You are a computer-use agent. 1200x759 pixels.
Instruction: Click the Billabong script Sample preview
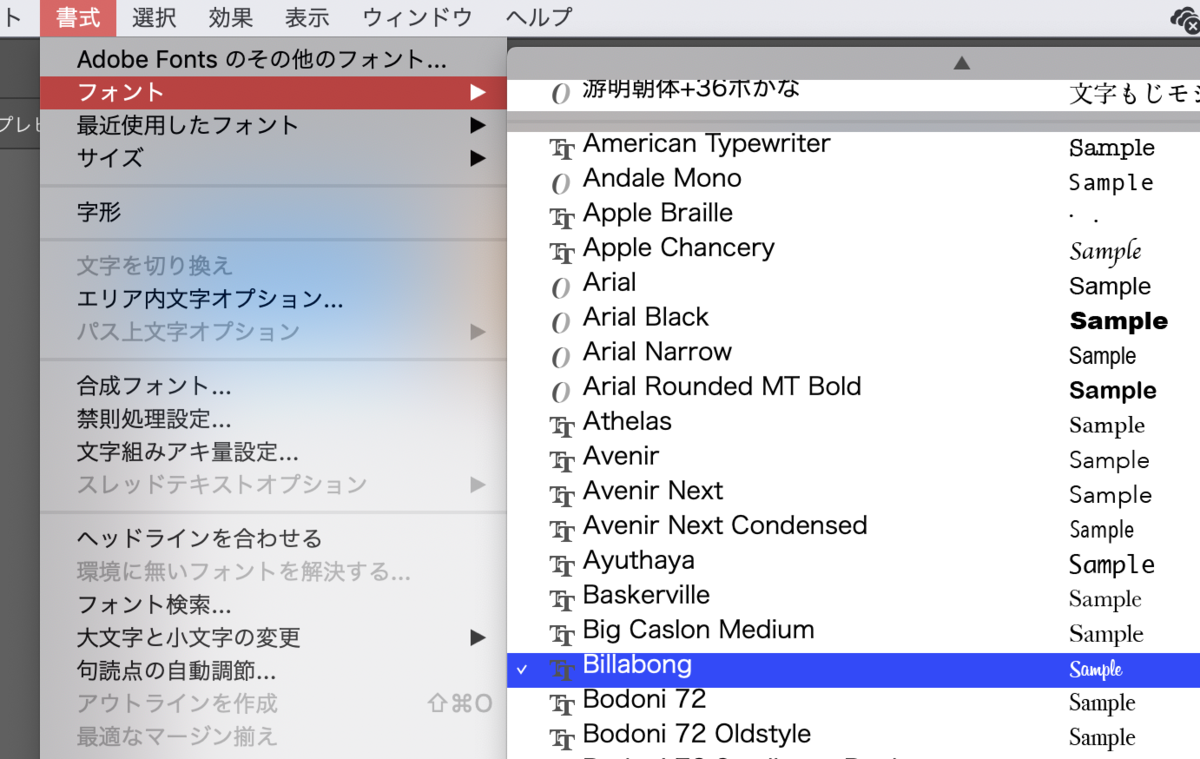click(x=1095, y=669)
